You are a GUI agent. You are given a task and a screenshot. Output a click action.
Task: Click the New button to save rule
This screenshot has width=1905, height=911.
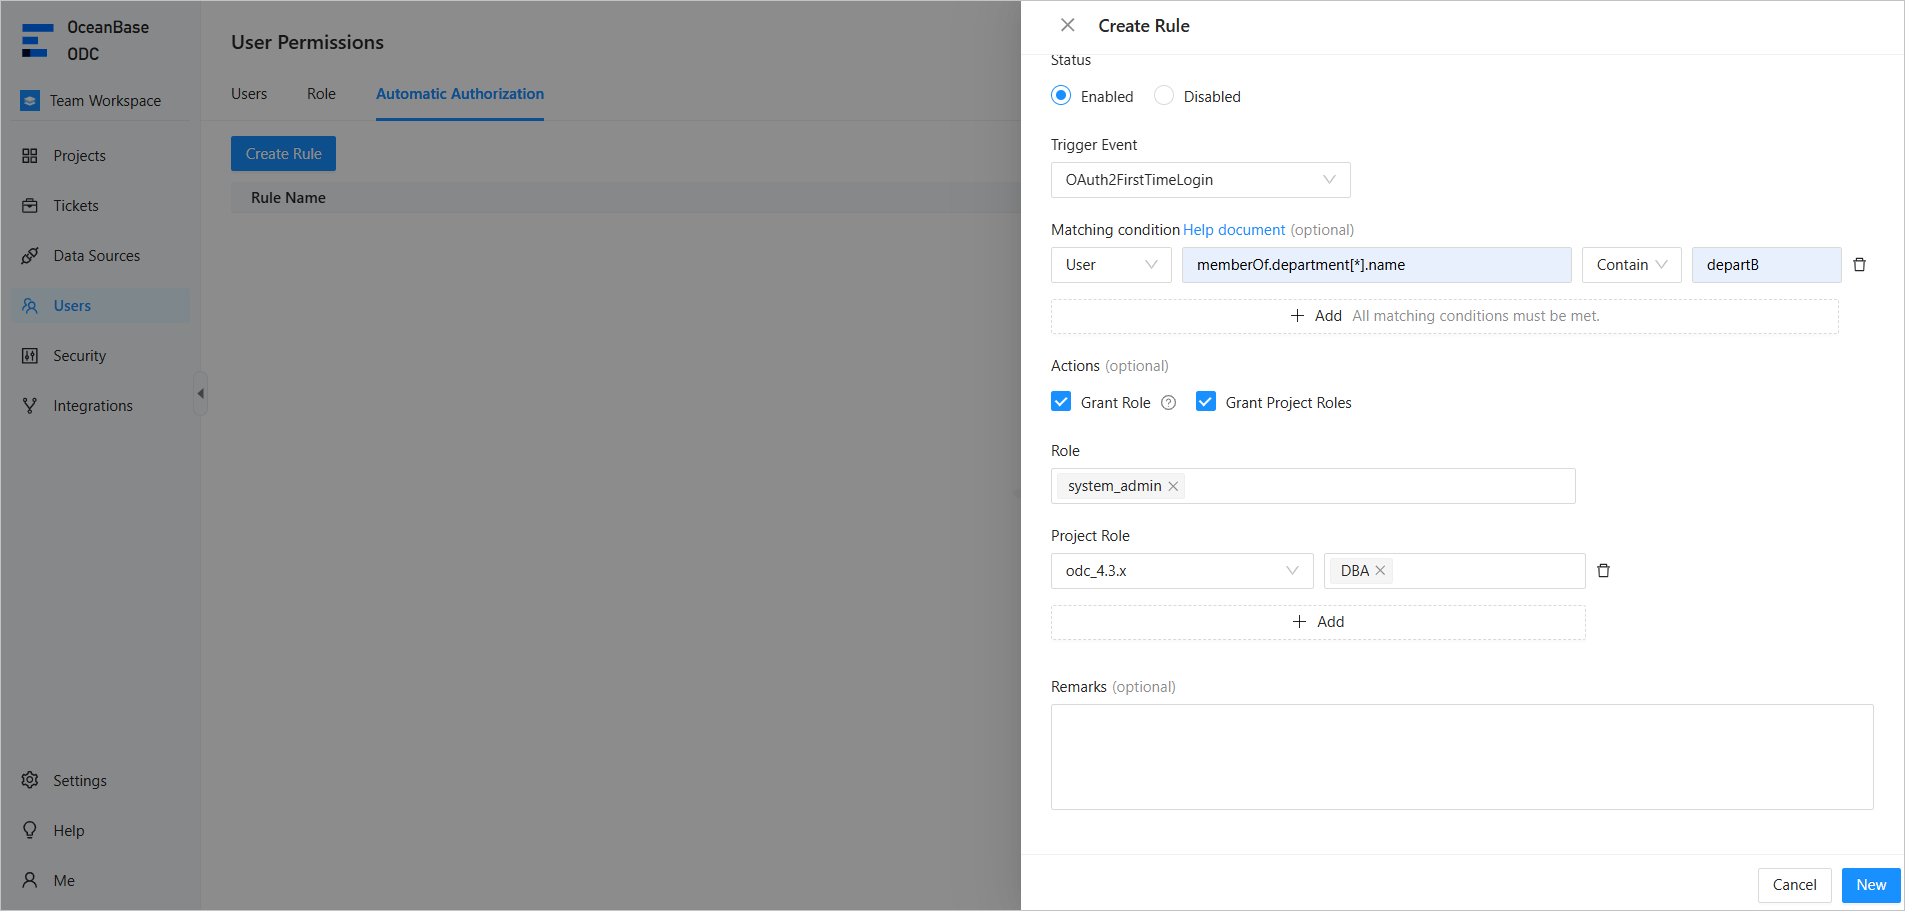point(1870,885)
